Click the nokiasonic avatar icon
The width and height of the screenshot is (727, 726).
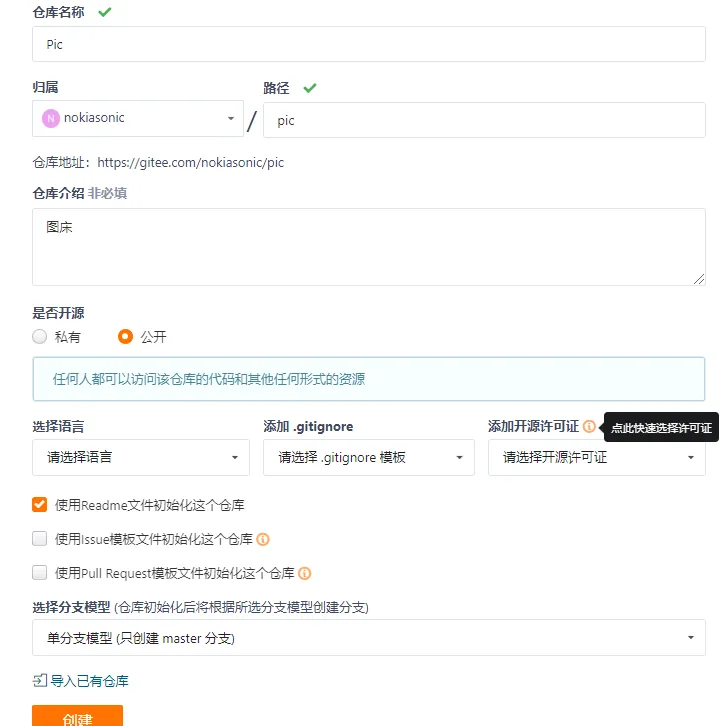(51, 118)
